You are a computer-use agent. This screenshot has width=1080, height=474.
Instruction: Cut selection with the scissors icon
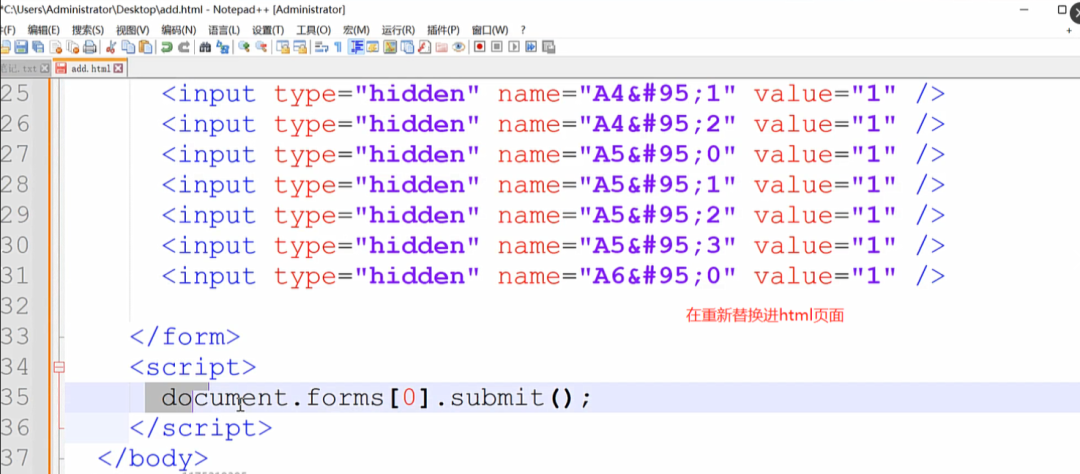(110, 47)
